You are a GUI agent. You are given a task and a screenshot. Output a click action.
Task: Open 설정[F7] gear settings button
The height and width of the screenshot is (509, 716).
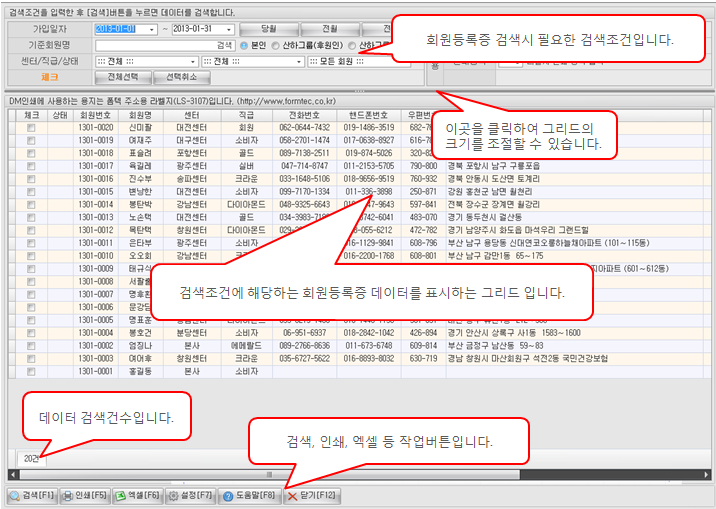tap(190, 495)
